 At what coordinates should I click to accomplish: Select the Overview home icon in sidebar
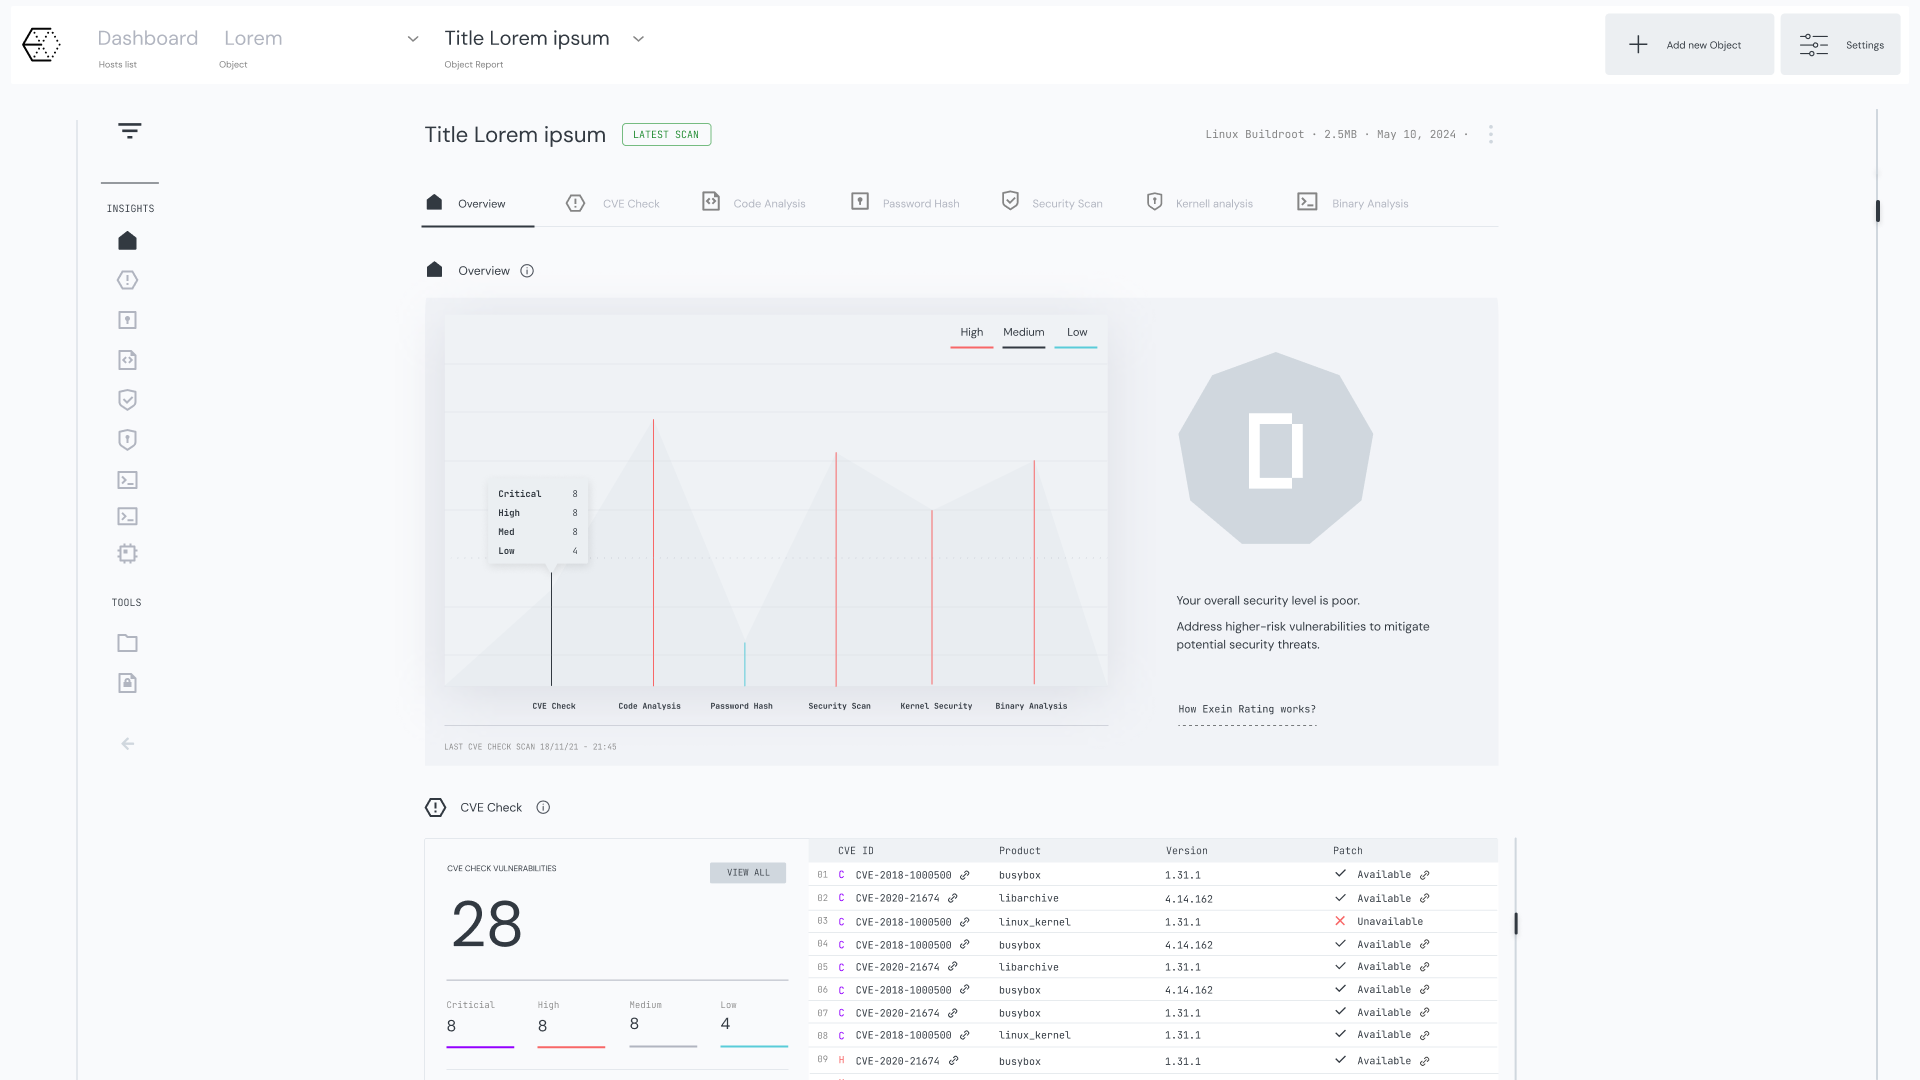pos(127,241)
